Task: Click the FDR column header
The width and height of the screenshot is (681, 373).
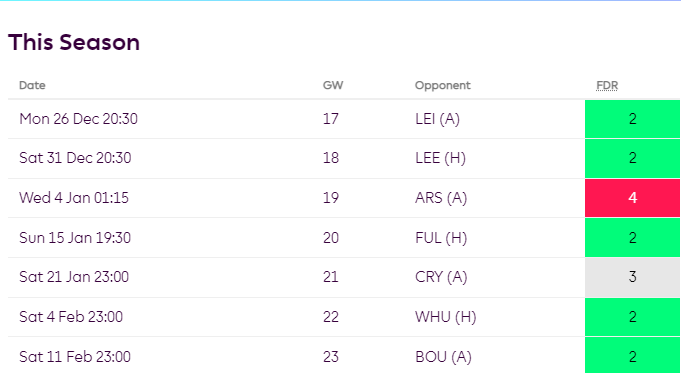Action: tap(607, 85)
